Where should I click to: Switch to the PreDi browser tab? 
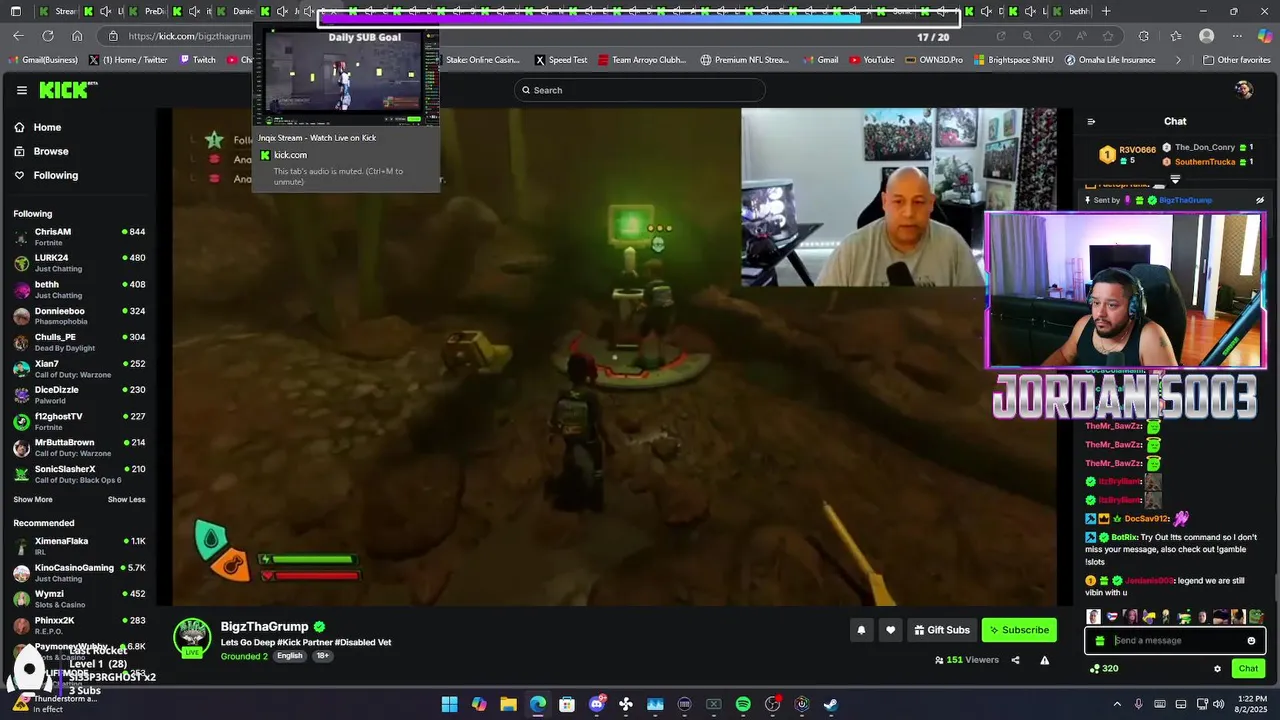tap(147, 11)
